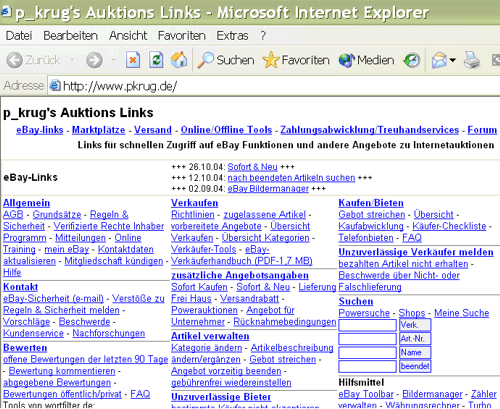Open the Forum link
The height and width of the screenshot is (409, 500).
tap(482, 130)
